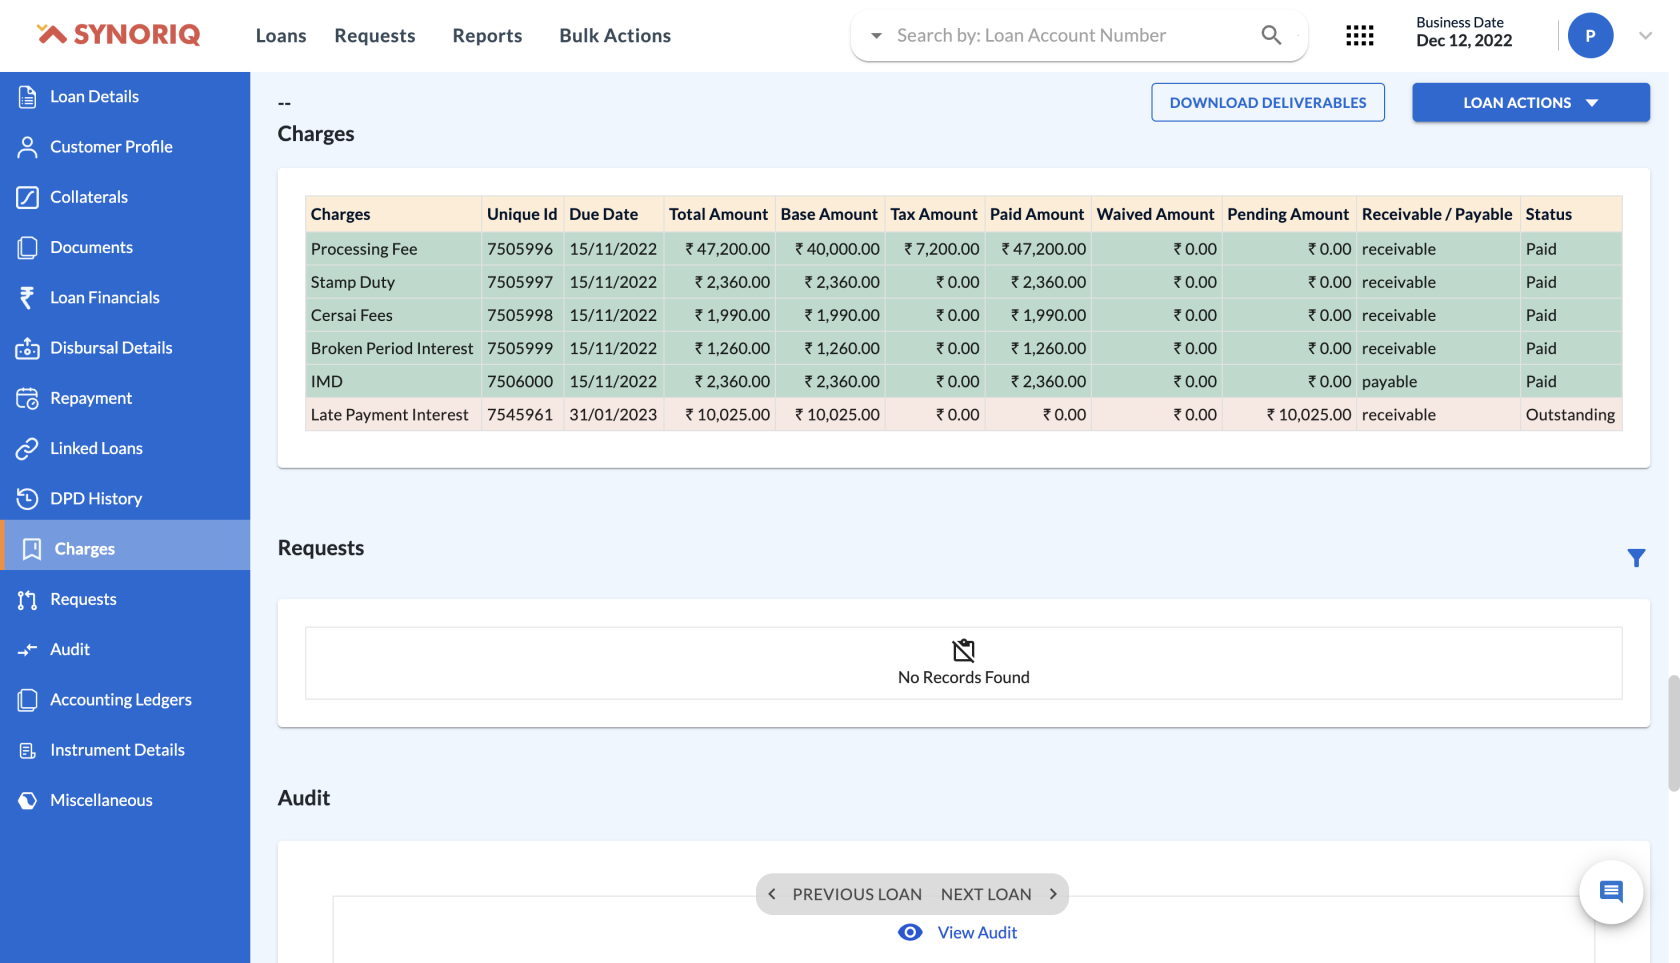
Task: Click the Unique Id column header
Action: 522,214
